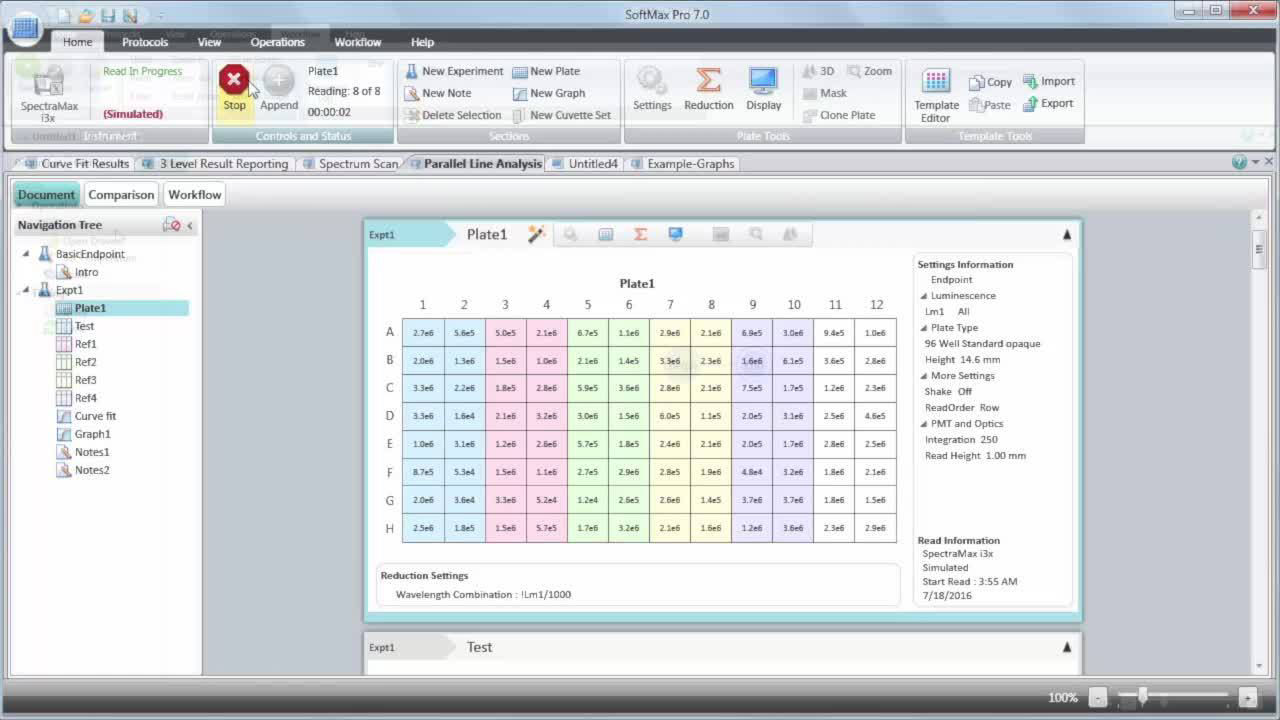Collapse the PMT and Optics section
This screenshot has width=1280, height=720.
pyautogui.click(x=922, y=423)
